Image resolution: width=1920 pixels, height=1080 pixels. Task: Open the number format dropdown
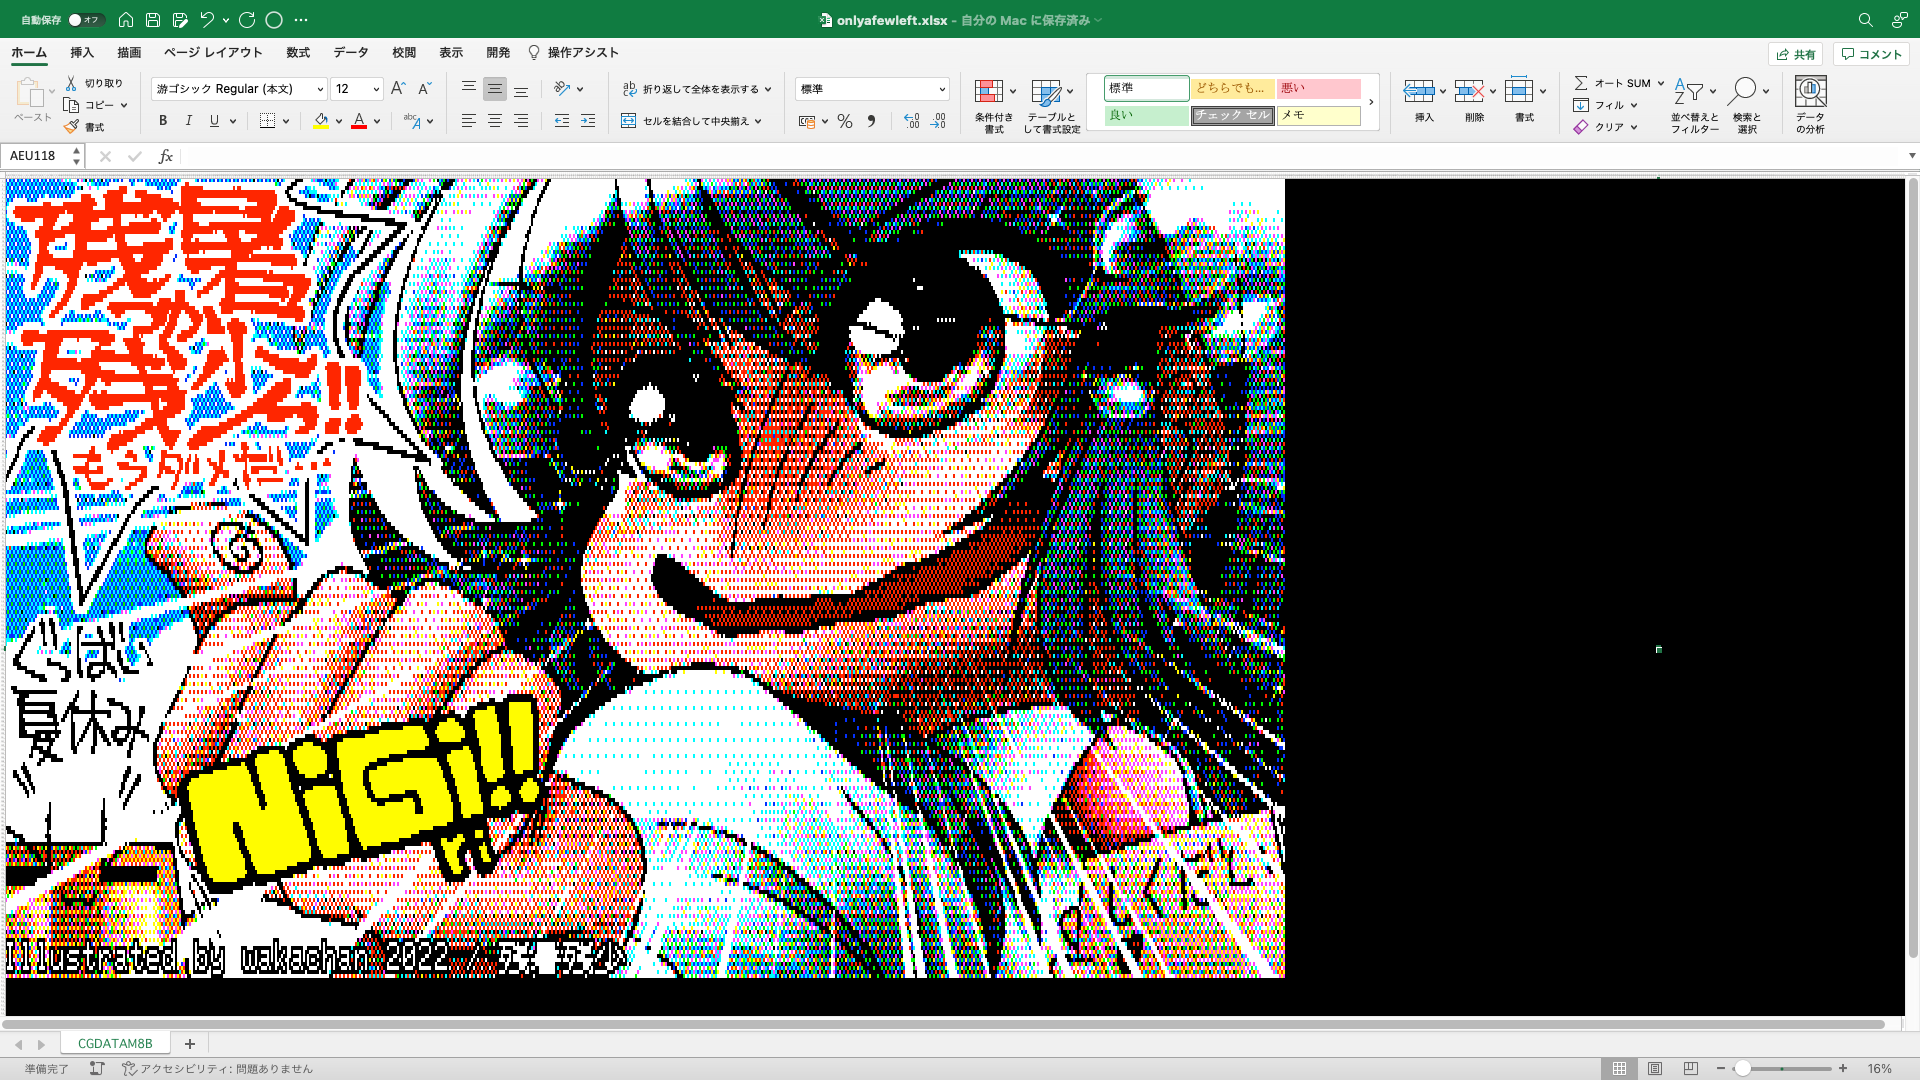[x=942, y=89]
